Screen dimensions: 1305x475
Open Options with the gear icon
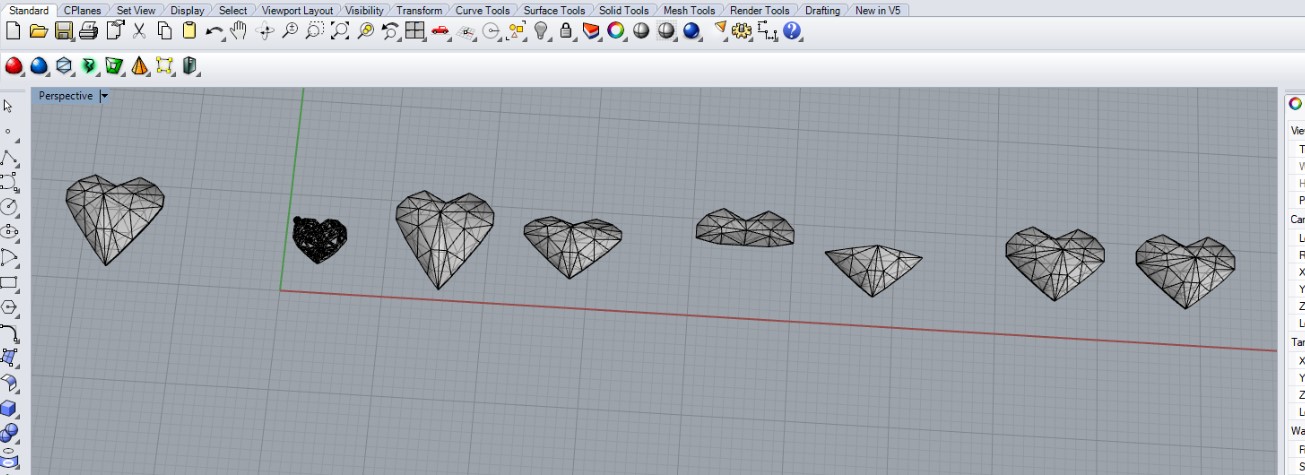coord(742,31)
